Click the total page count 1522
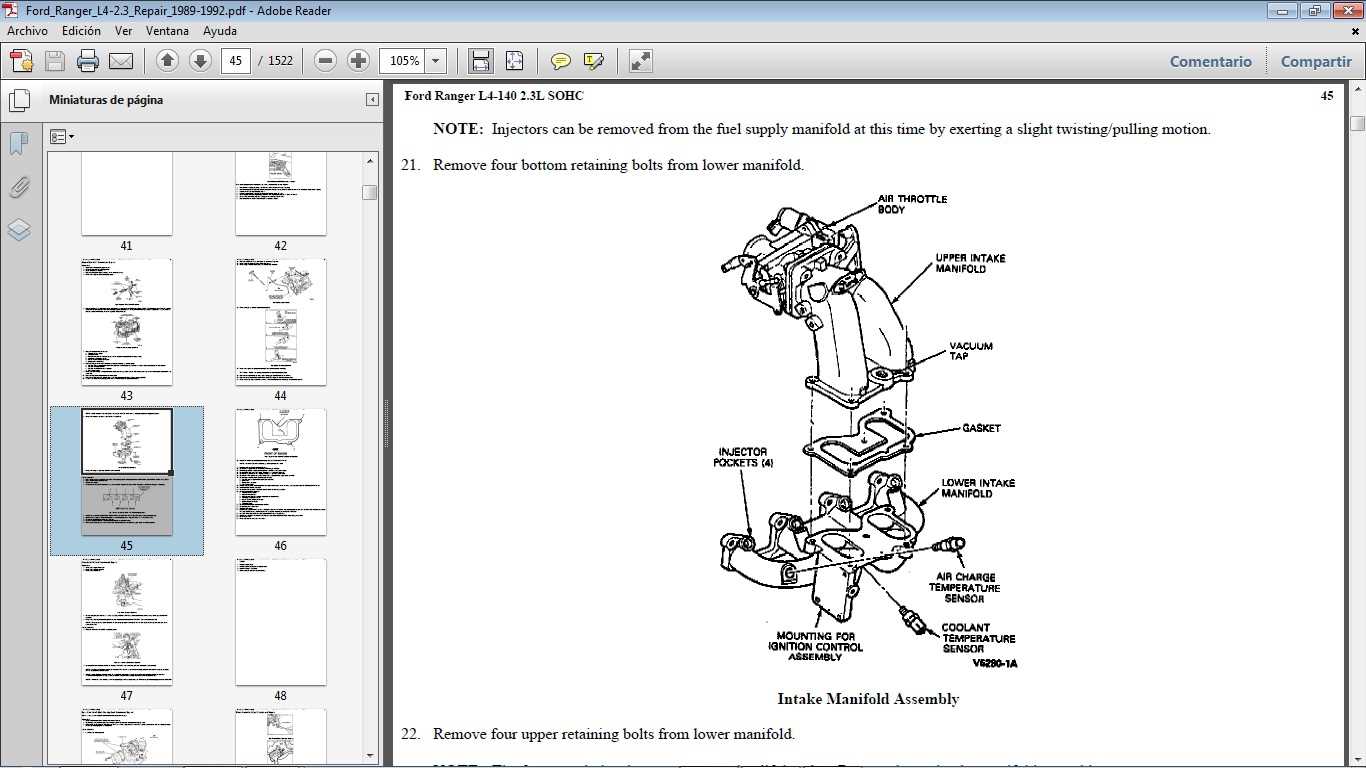Image resolution: width=1366 pixels, height=768 pixels. point(280,61)
